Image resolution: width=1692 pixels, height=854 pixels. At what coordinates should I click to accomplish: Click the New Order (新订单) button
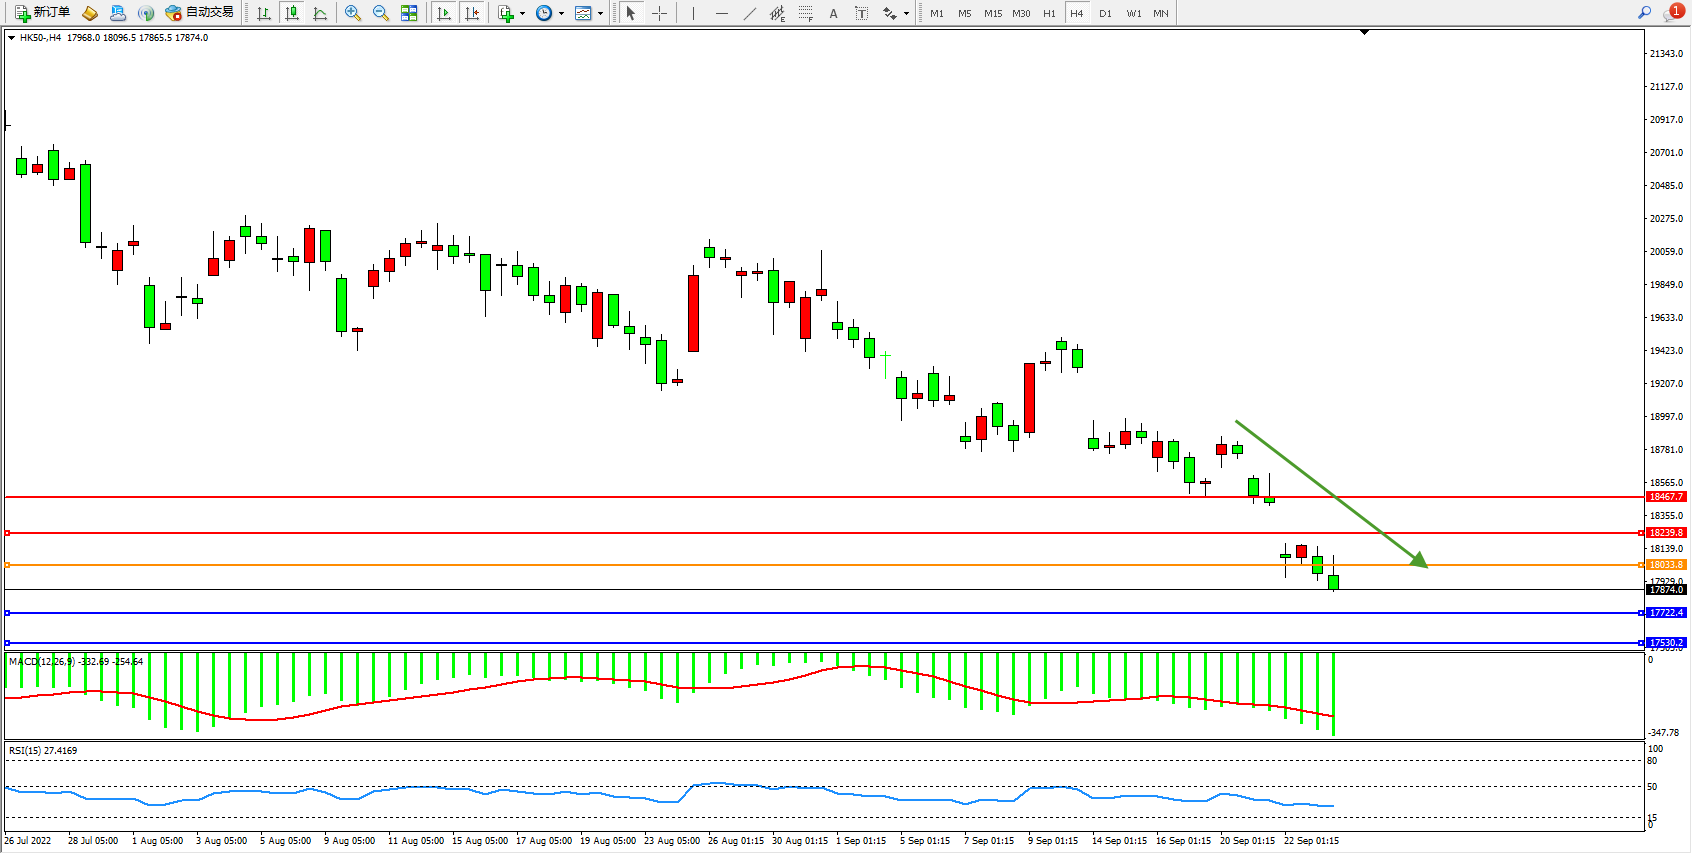42,13
